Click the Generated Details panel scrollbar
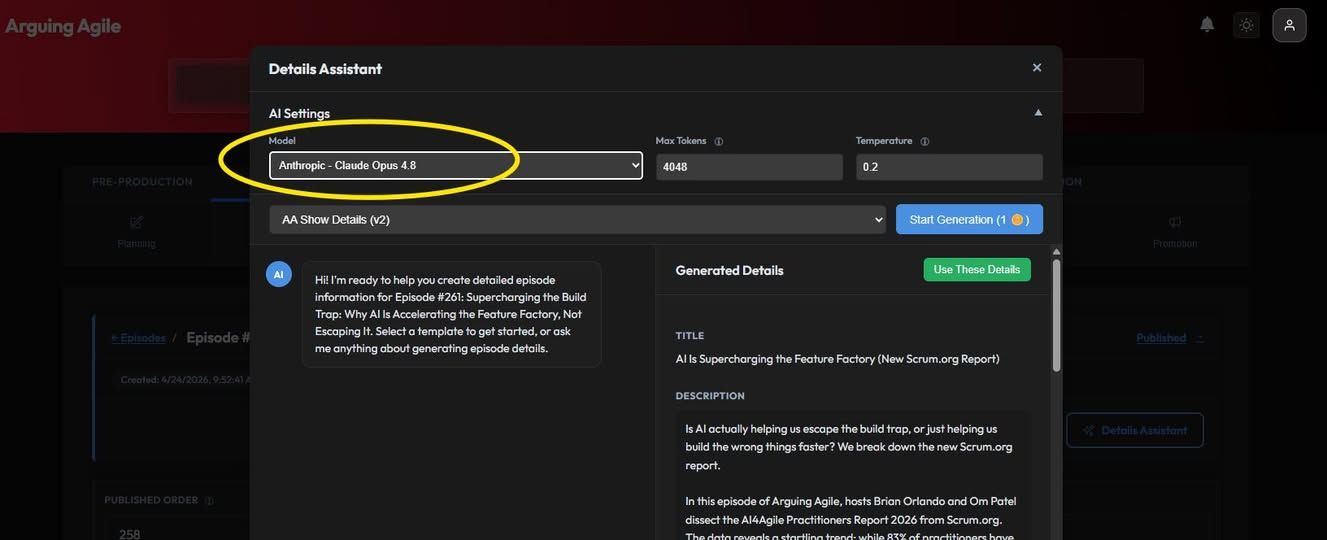The image size is (1327, 540). tap(1057, 315)
